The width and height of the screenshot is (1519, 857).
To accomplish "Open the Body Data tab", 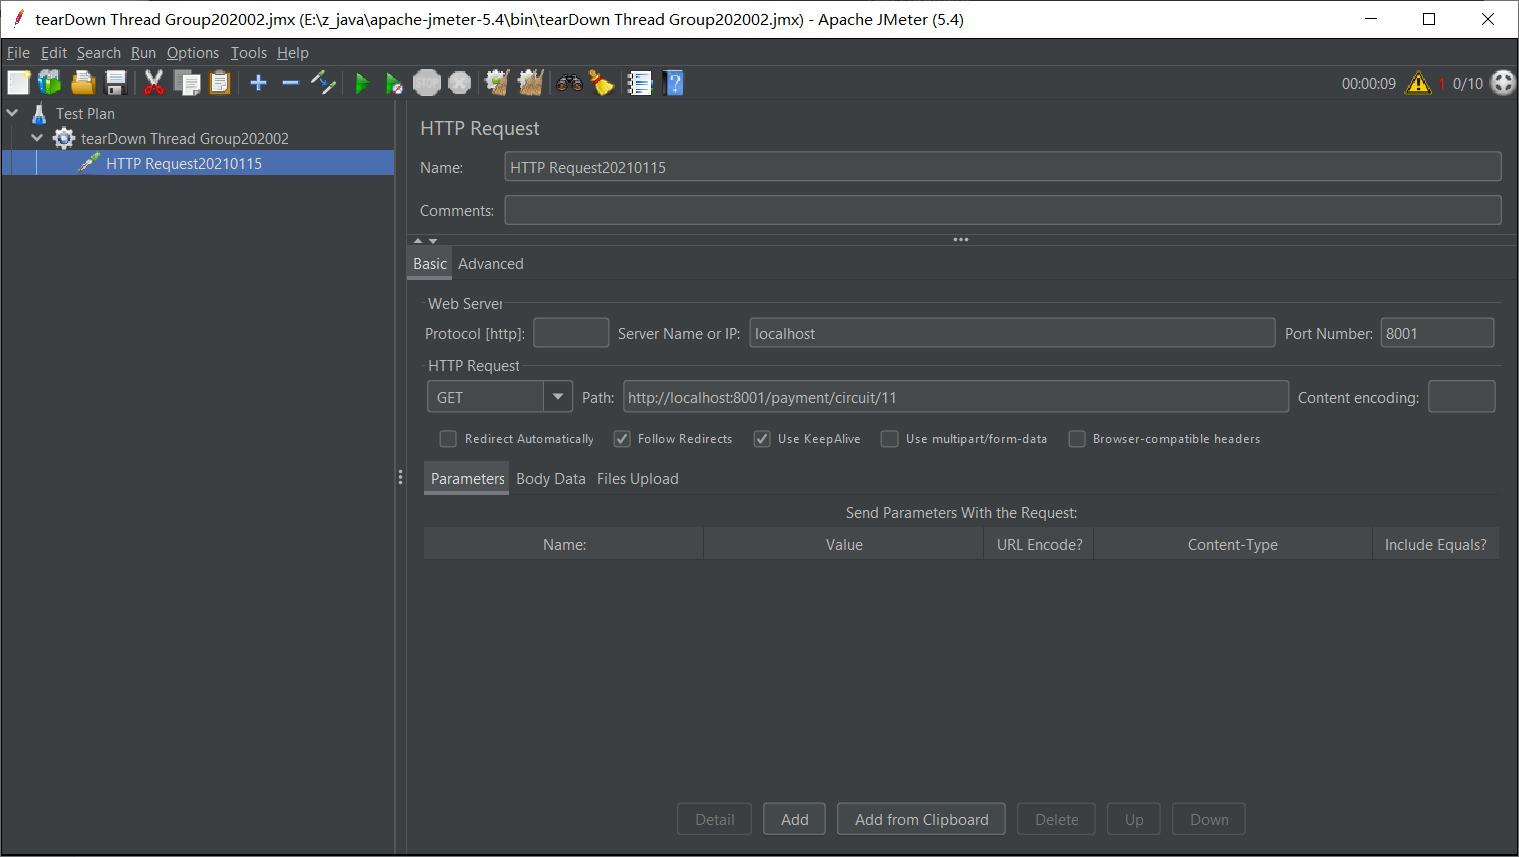I will pyautogui.click(x=551, y=479).
